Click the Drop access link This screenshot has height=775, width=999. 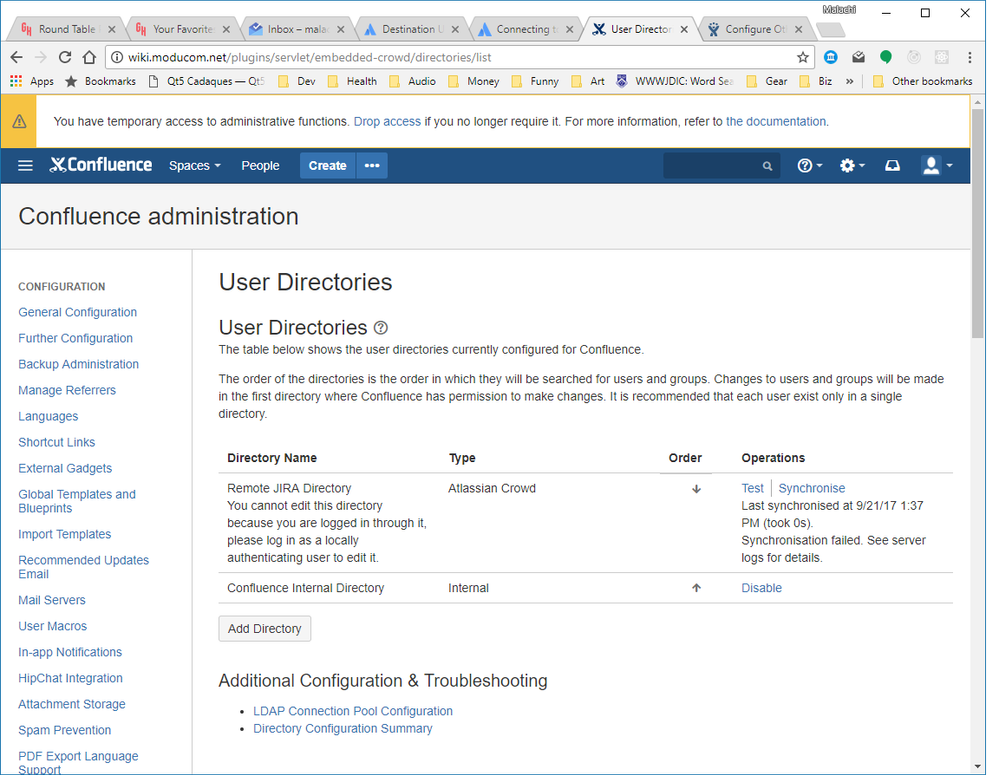tap(387, 122)
